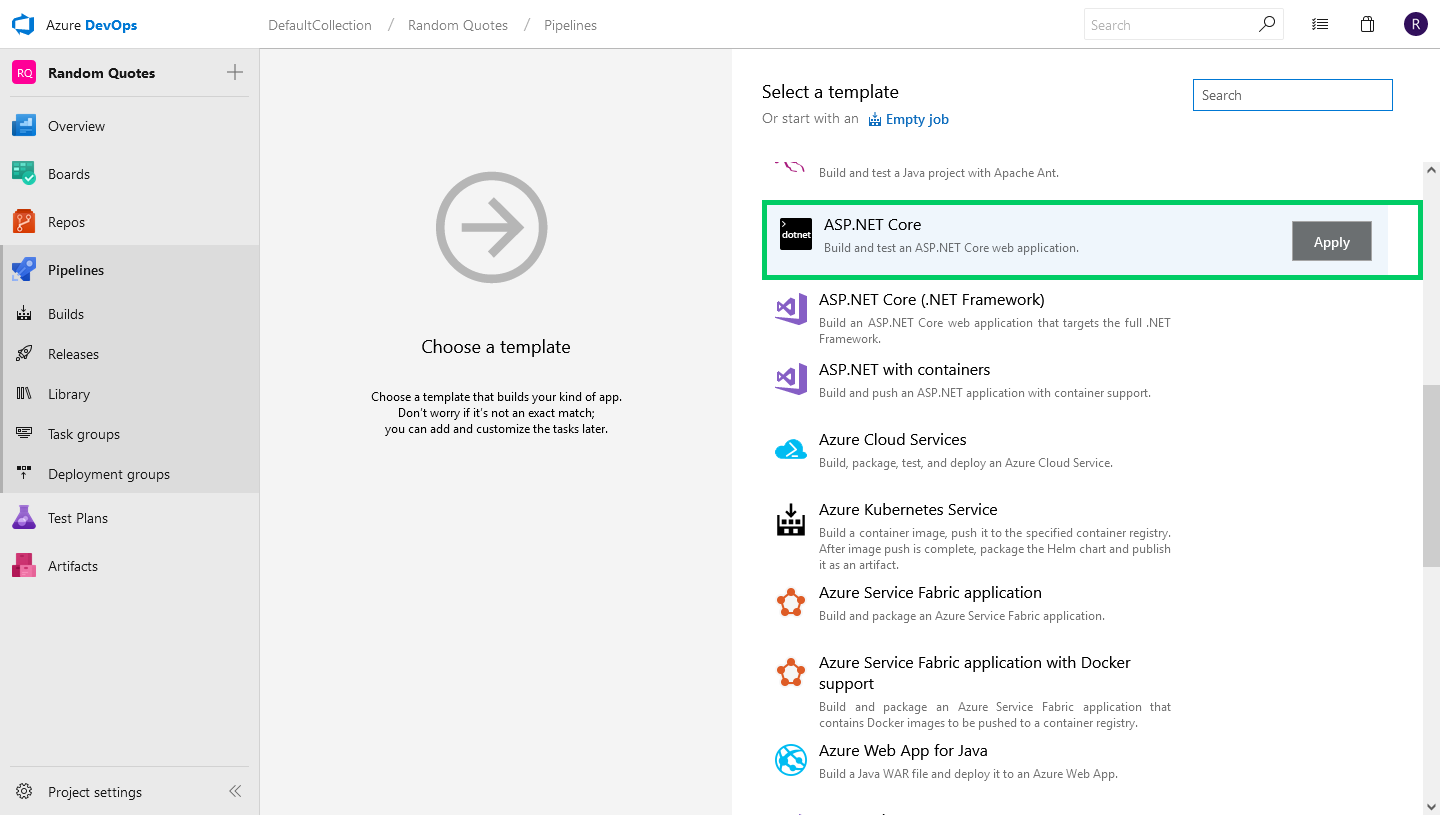Screen dimensions: 1440x815
Task: Click the Azure Service Fabric application icon
Action: (791, 603)
